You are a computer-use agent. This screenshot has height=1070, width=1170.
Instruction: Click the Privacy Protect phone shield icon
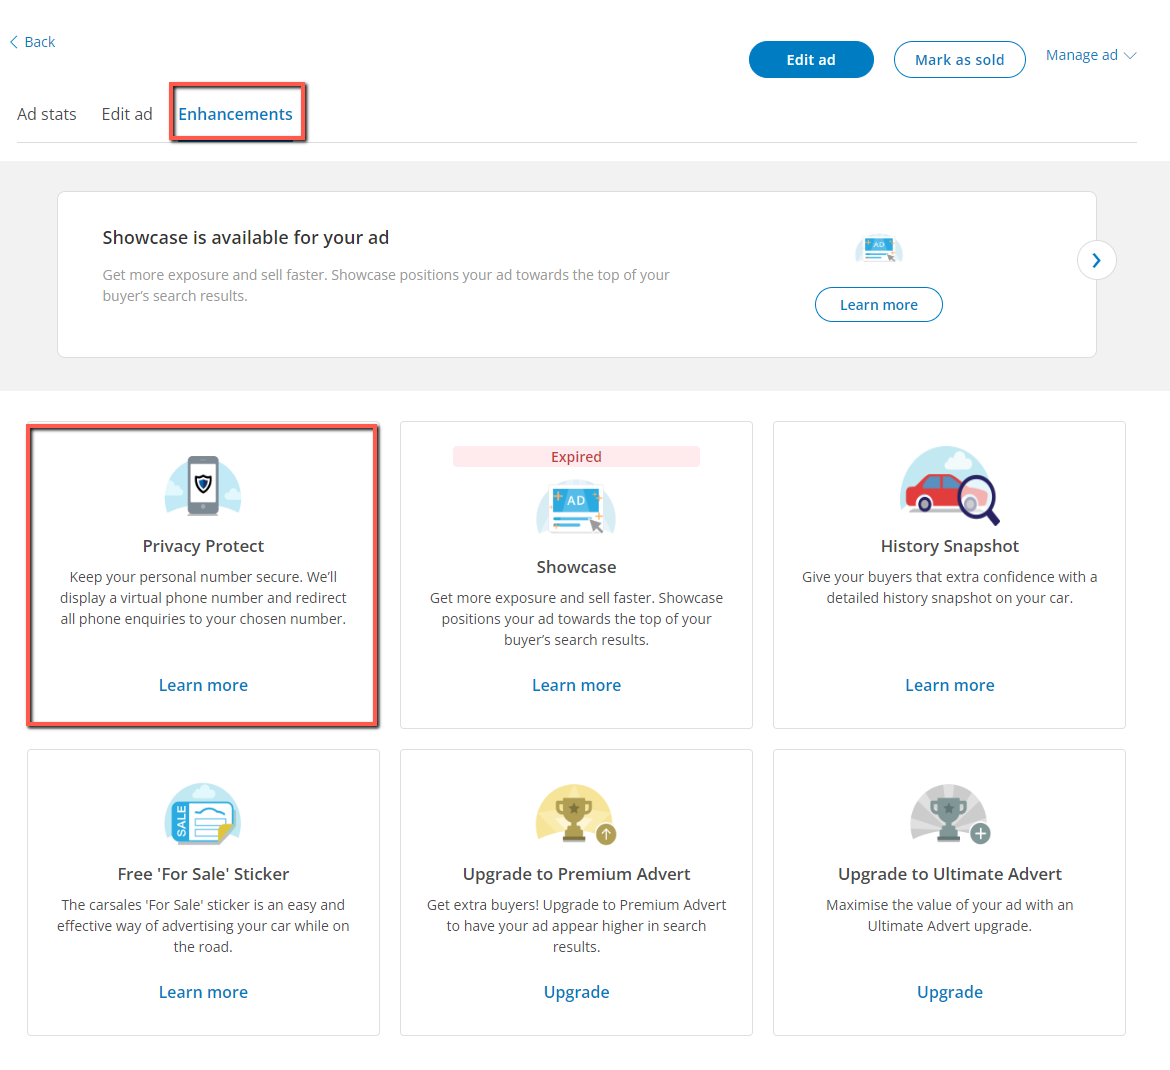click(x=203, y=486)
